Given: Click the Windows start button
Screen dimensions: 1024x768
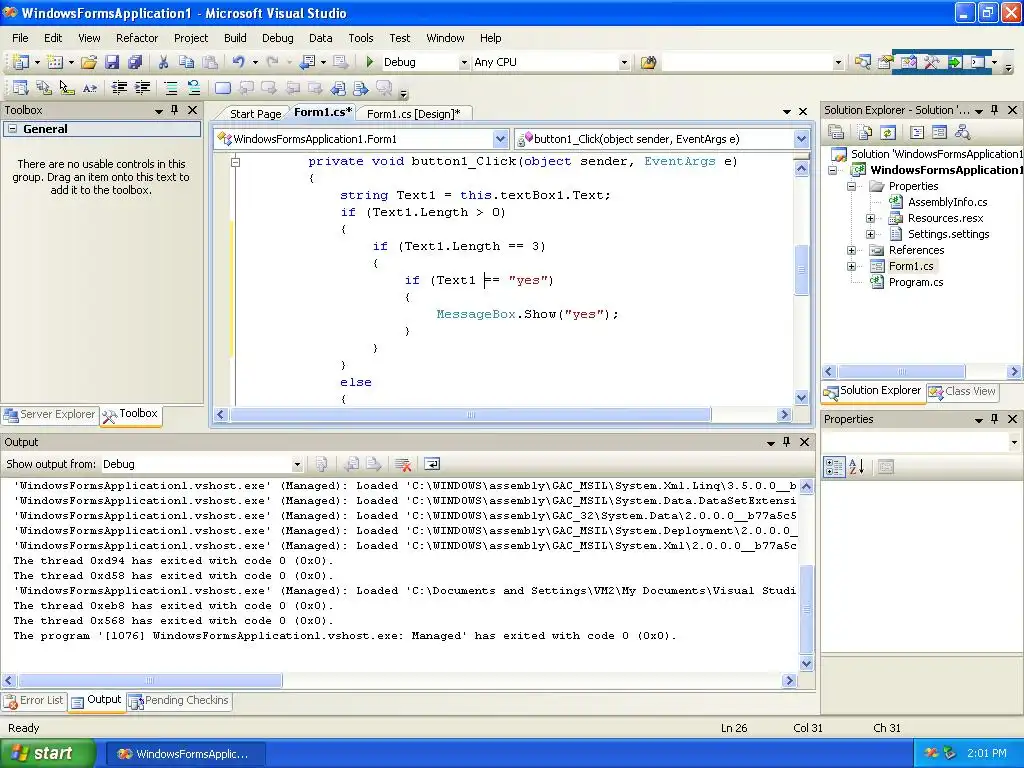Looking at the screenshot, I should (48, 754).
